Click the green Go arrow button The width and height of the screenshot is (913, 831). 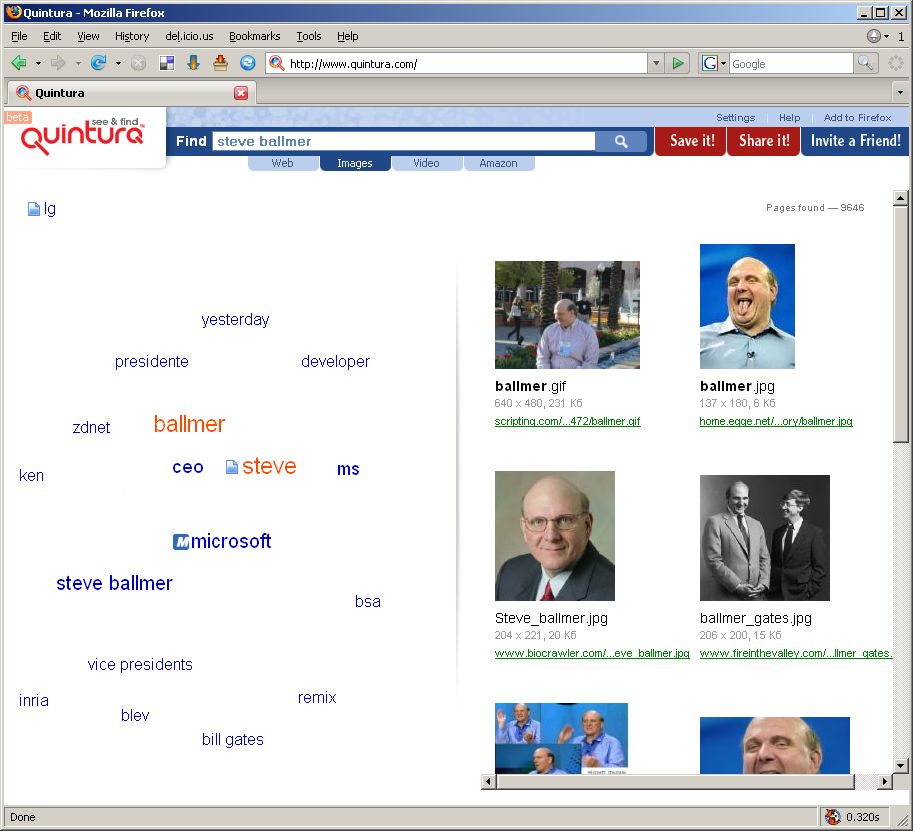pyautogui.click(x=678, y=63)
